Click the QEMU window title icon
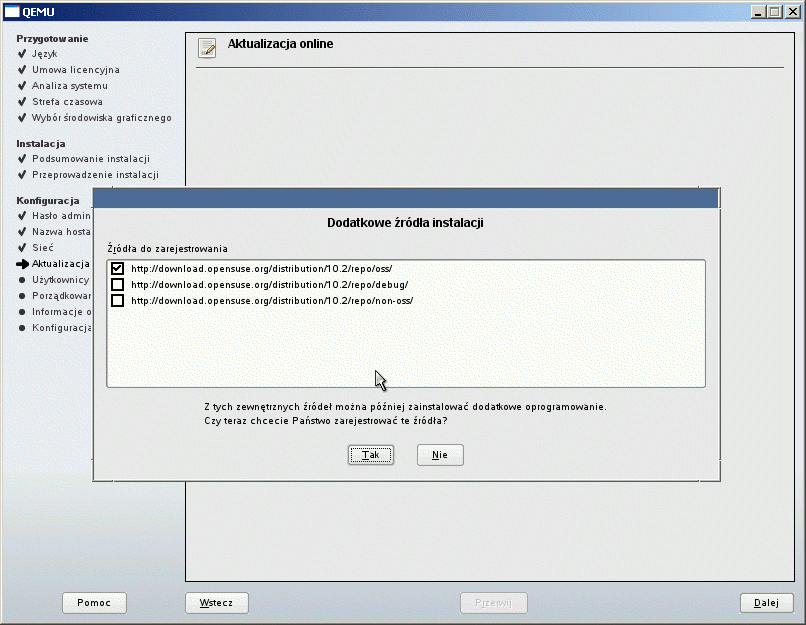This screenshot has width=806, height=625. pyautogui.click(x=10, y=10)
